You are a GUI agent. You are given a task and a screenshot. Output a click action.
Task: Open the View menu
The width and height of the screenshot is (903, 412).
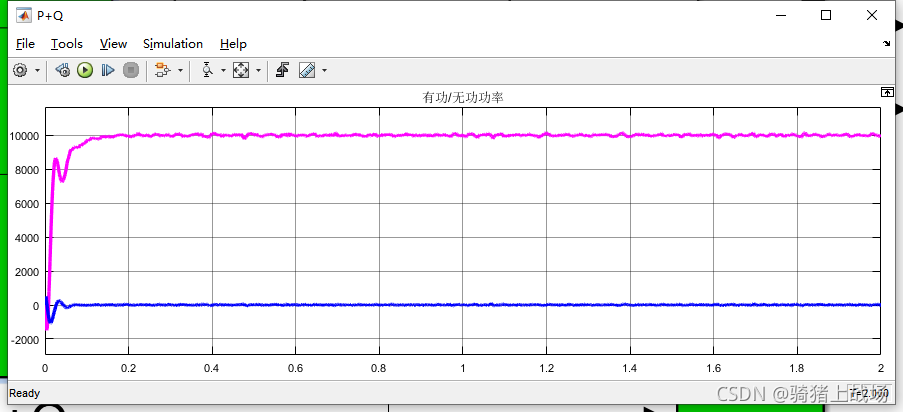click(113, 44)
